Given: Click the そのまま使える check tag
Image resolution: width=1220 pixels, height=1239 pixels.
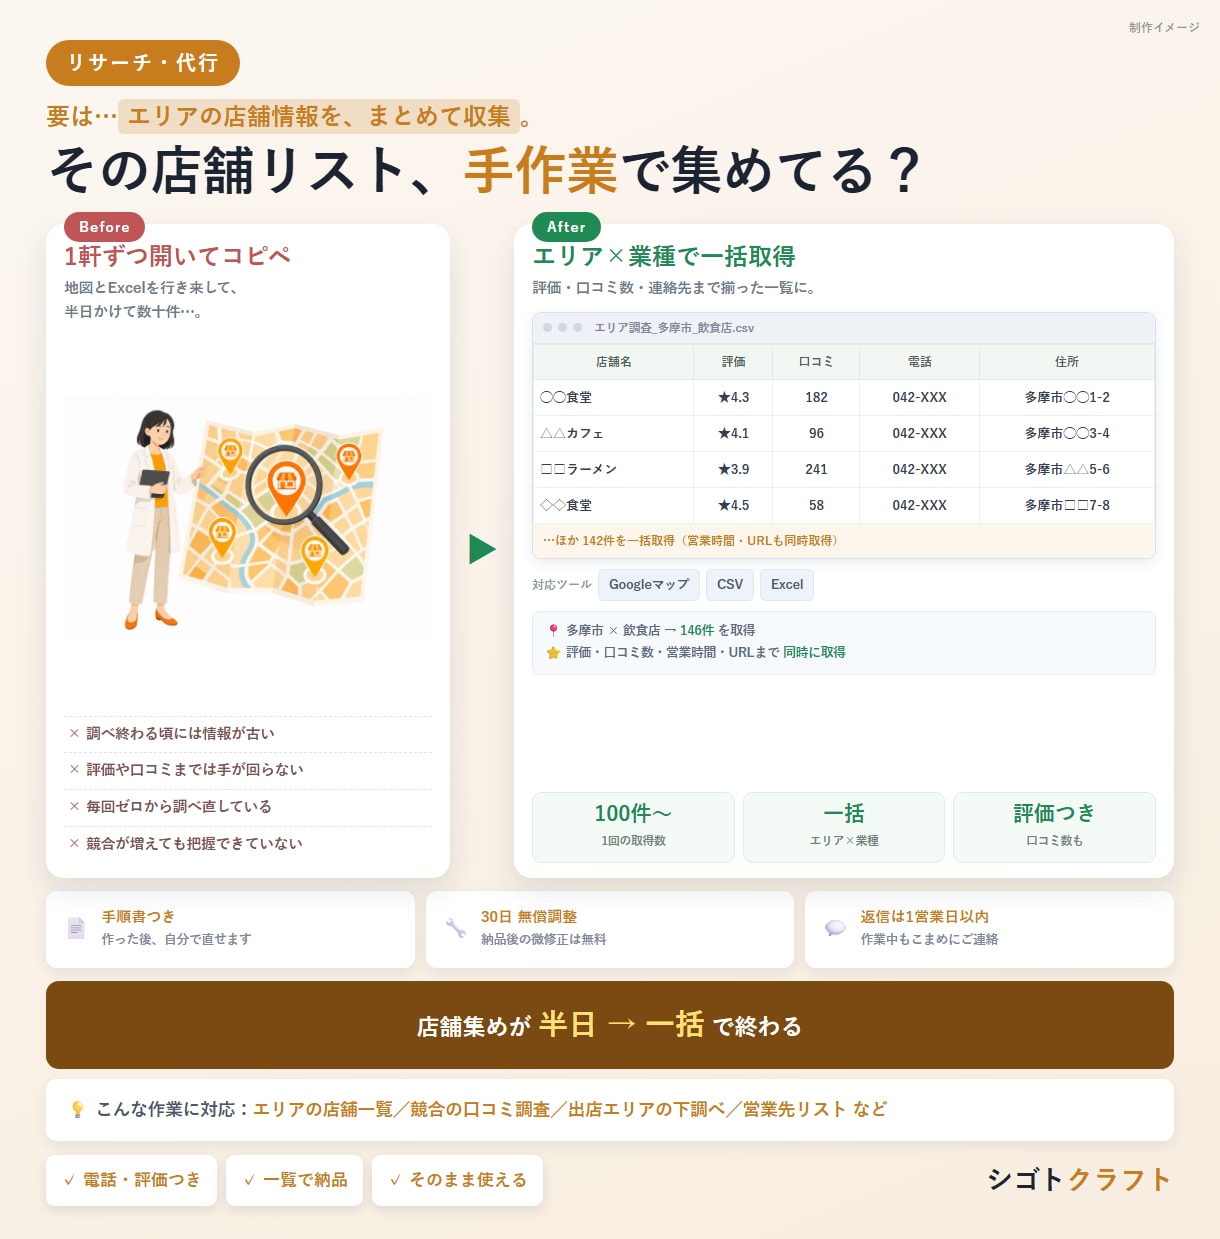Looking at the screenshot, I should 457,1180.
